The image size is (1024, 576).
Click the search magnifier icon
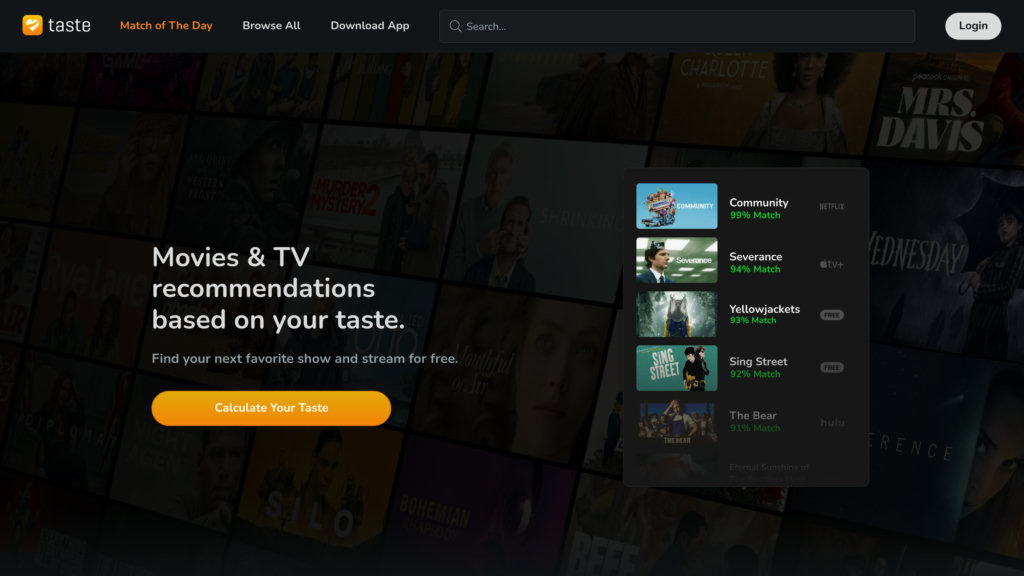[x=455, y=26]
